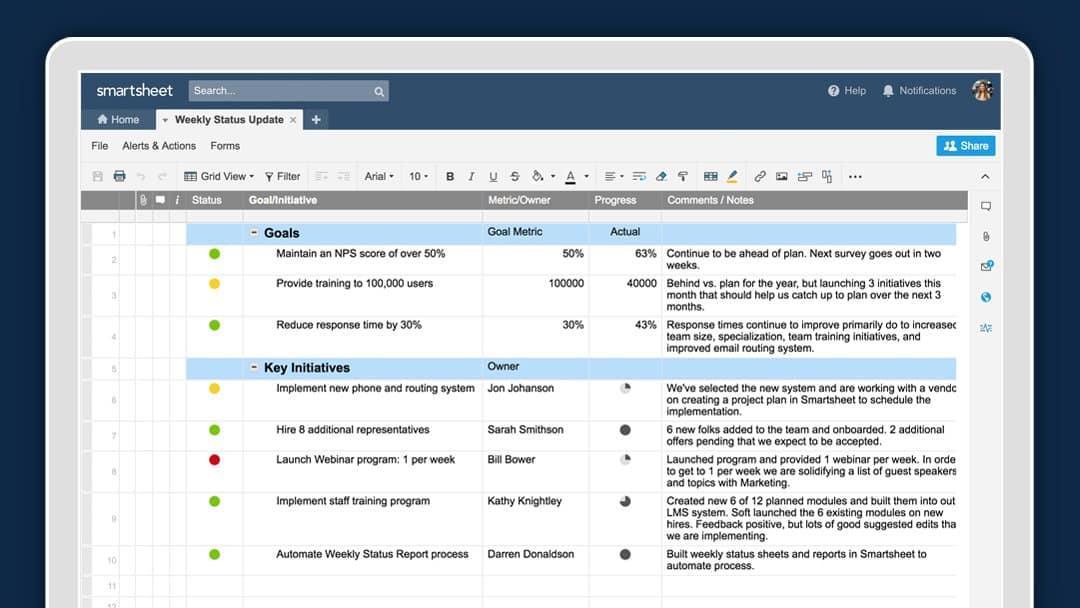The width and height of the screenshot is (1080, 608).
Task: Toggle underline formatting
Action: point(493,176)
